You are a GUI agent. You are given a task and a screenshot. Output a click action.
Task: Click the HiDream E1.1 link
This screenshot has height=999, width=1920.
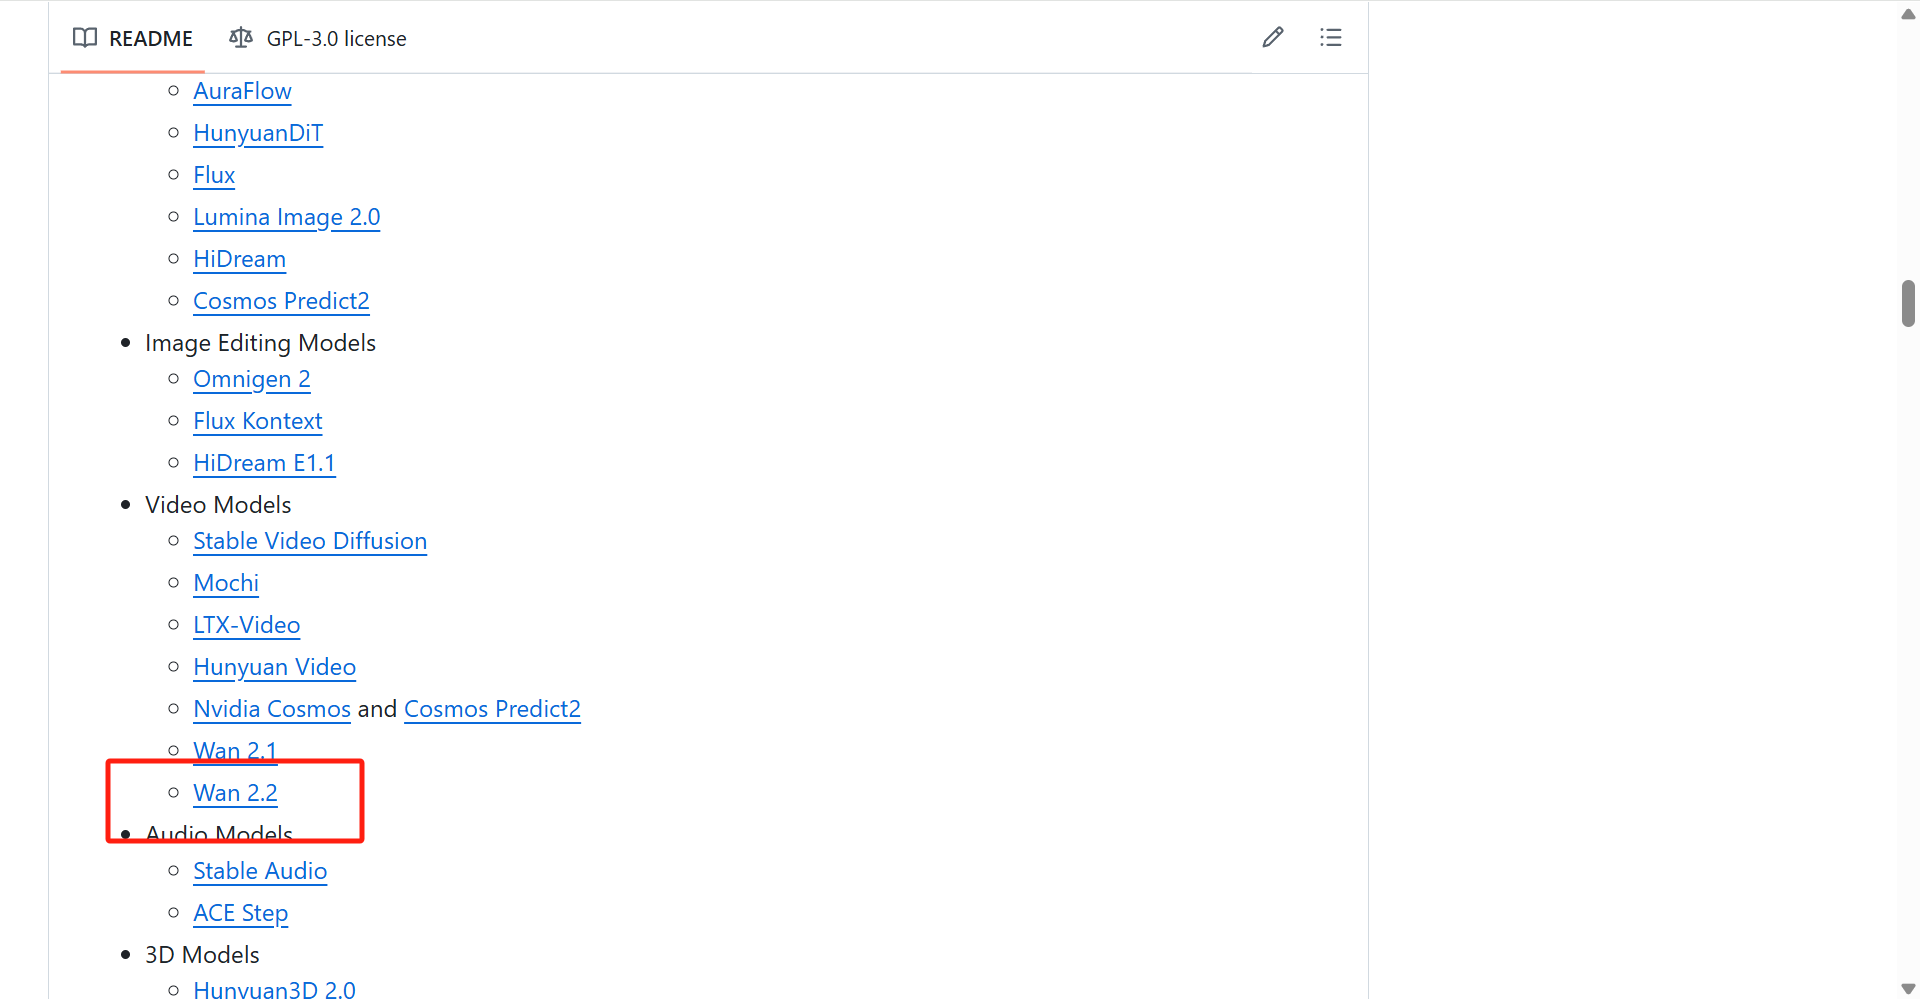coord(264,463)
